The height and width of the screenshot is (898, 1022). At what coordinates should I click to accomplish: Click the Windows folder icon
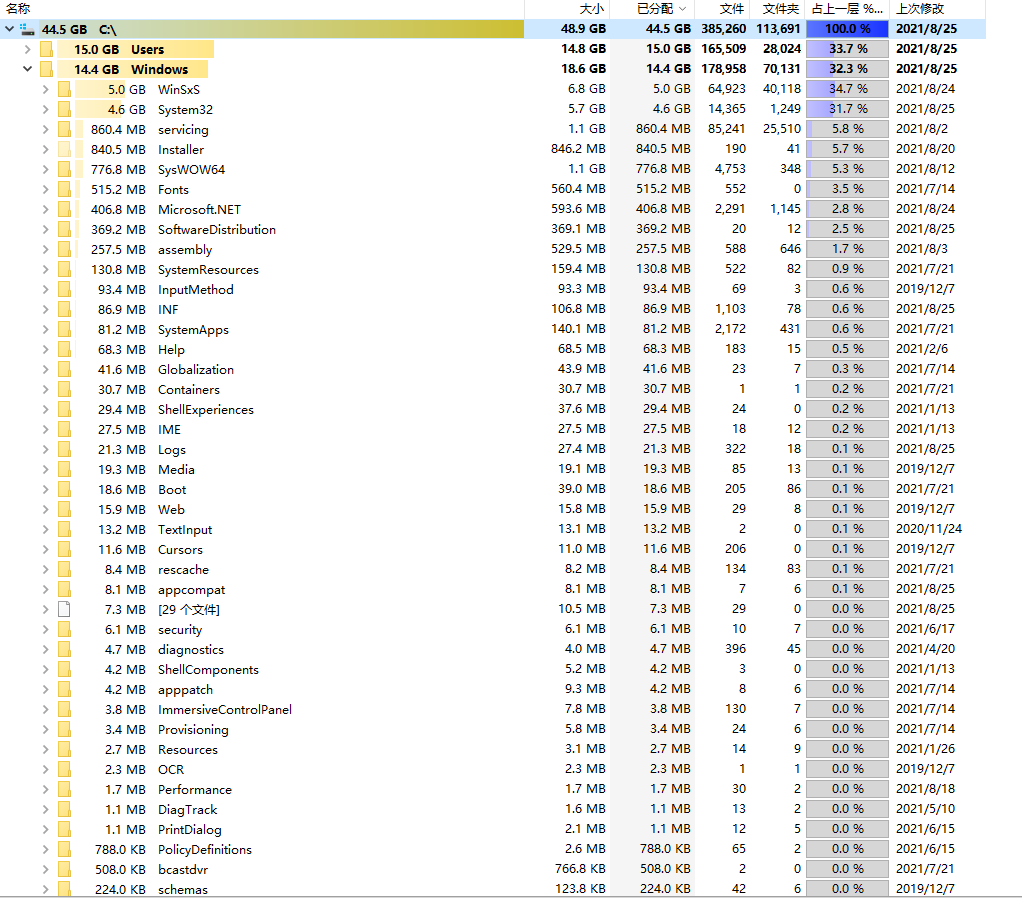[x=46, y=69]
